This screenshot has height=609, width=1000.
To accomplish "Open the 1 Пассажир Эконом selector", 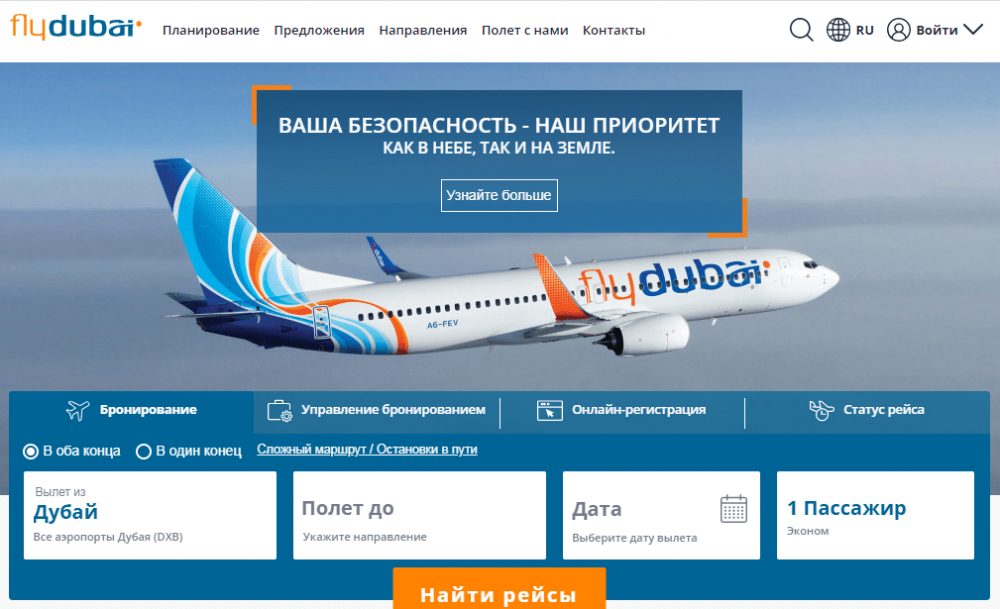I will pos(875,515).
